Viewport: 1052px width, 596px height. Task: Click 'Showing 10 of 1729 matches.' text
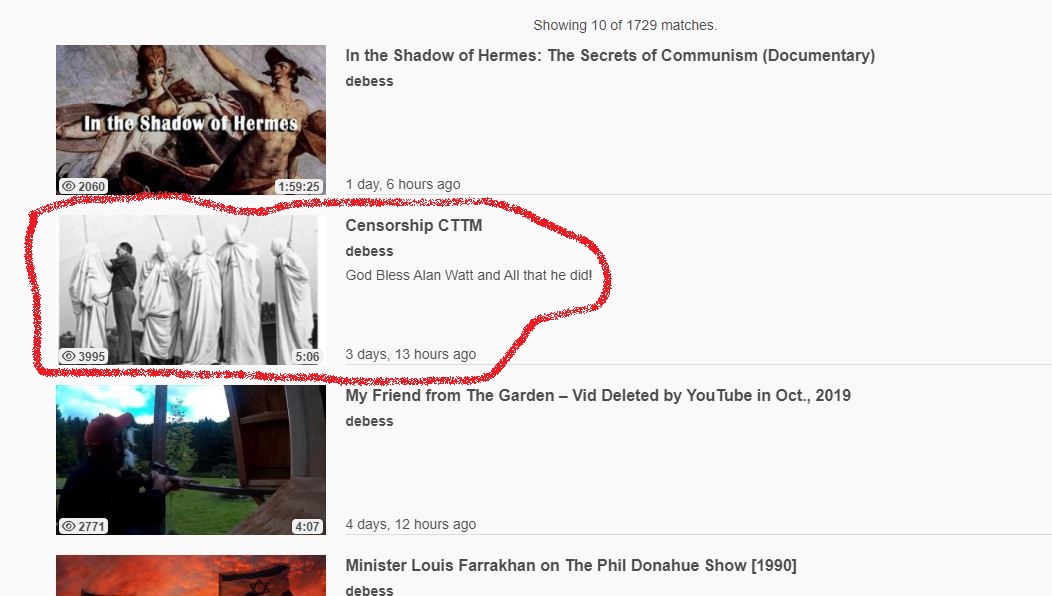[x=625, y=26]
